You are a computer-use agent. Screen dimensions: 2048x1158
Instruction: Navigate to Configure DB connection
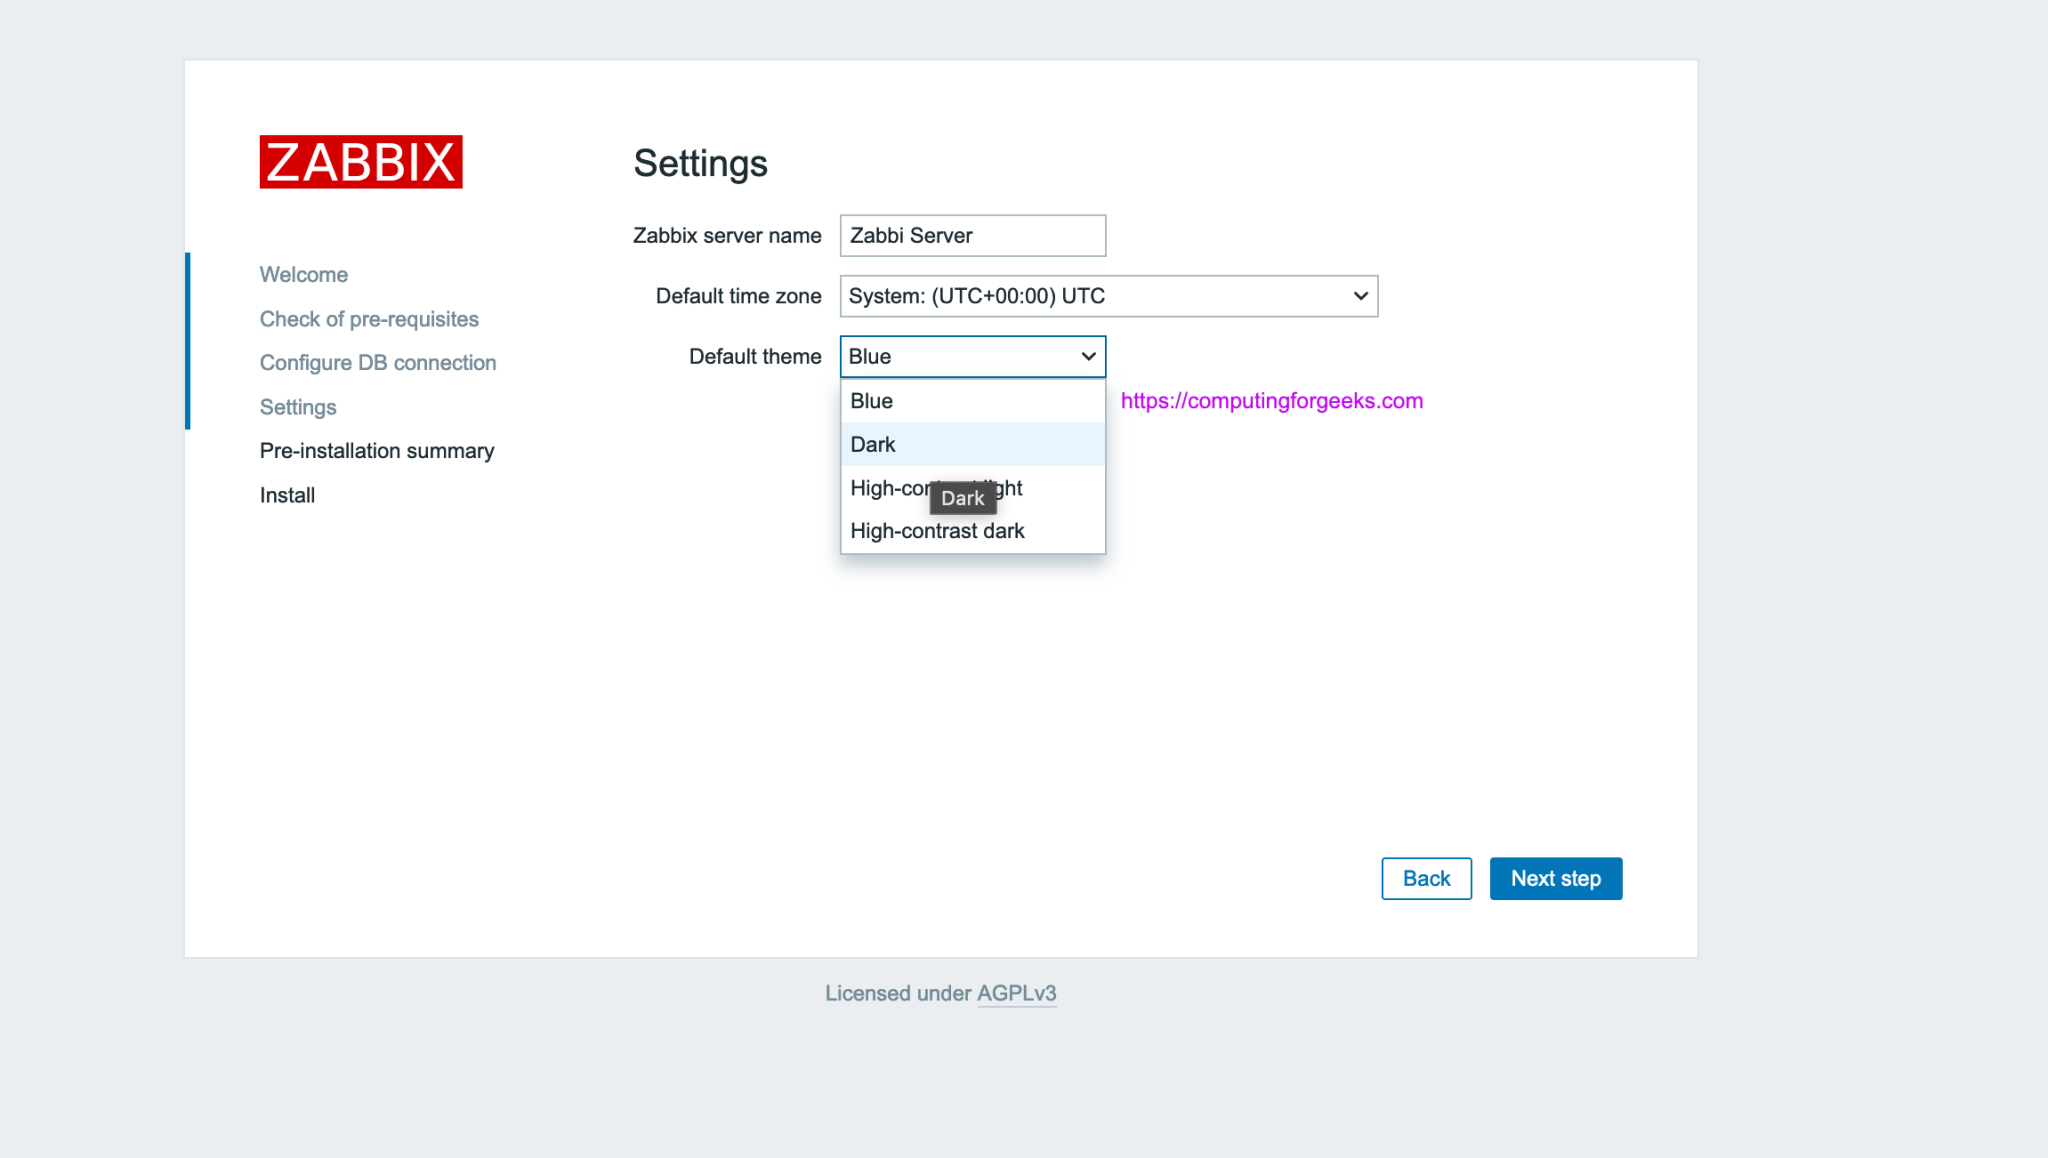[x=377, y=362]
